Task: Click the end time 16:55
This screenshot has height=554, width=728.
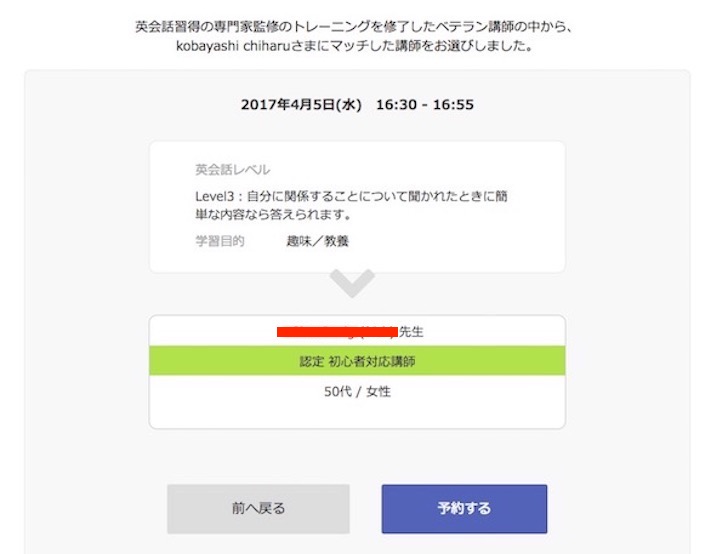Action: click(453, 104)
